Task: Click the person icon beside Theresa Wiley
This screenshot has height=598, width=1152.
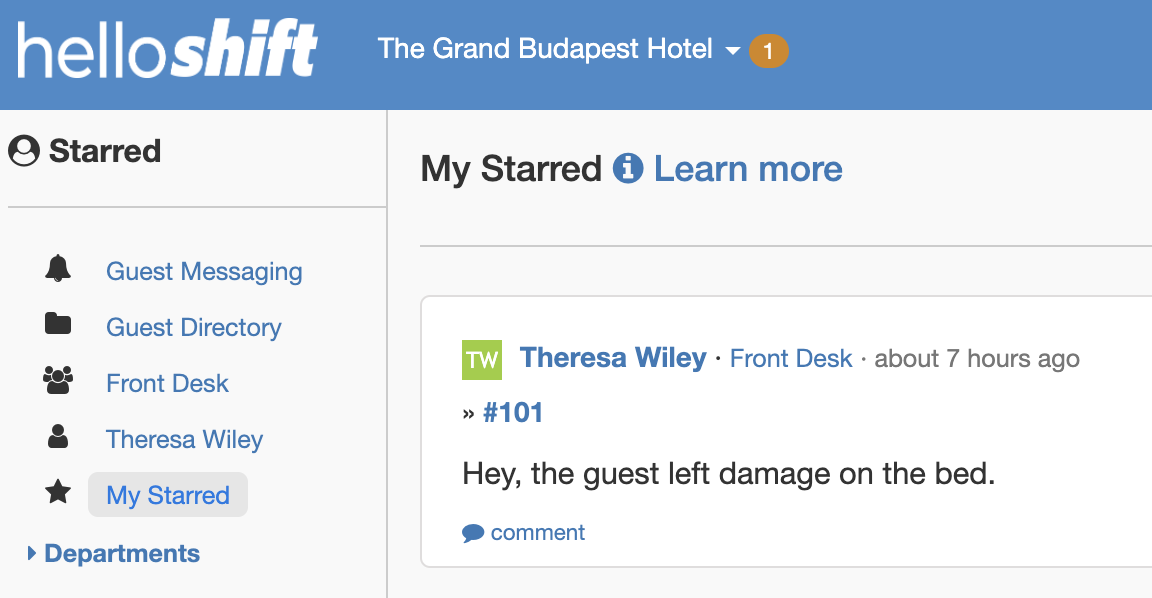Action: click(58, 436)
